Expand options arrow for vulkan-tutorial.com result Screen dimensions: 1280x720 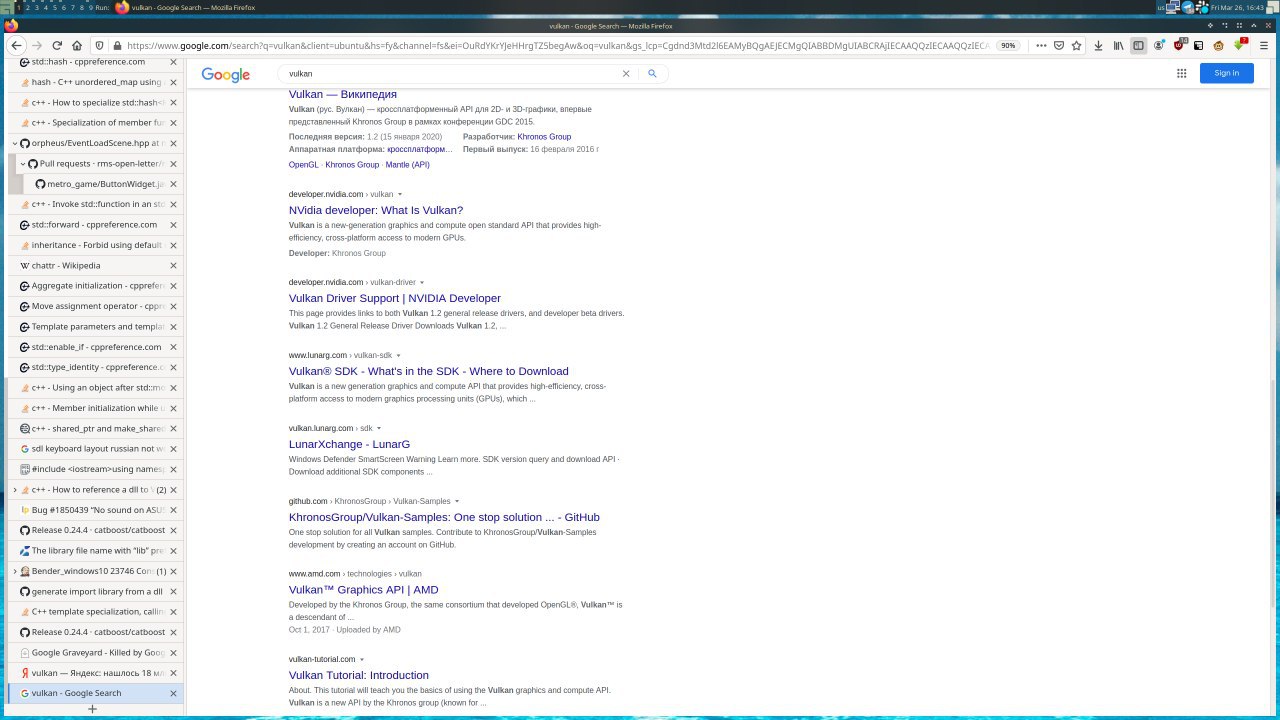click(362, 659)
